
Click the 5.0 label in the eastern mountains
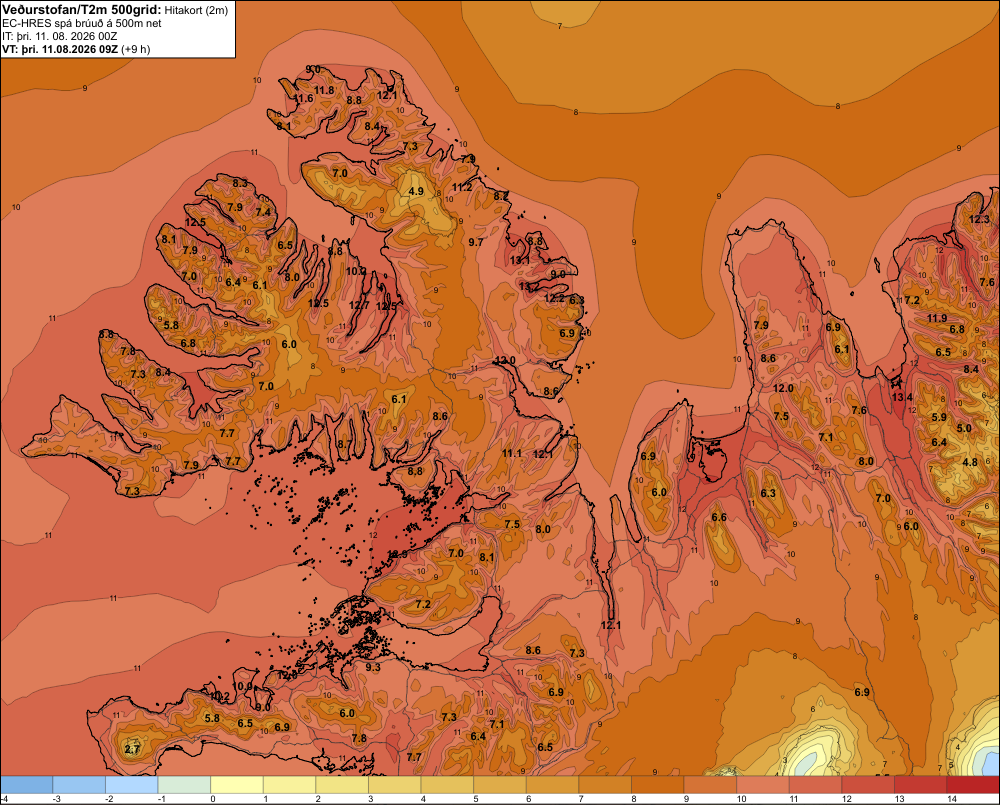(x=964, y=429)
